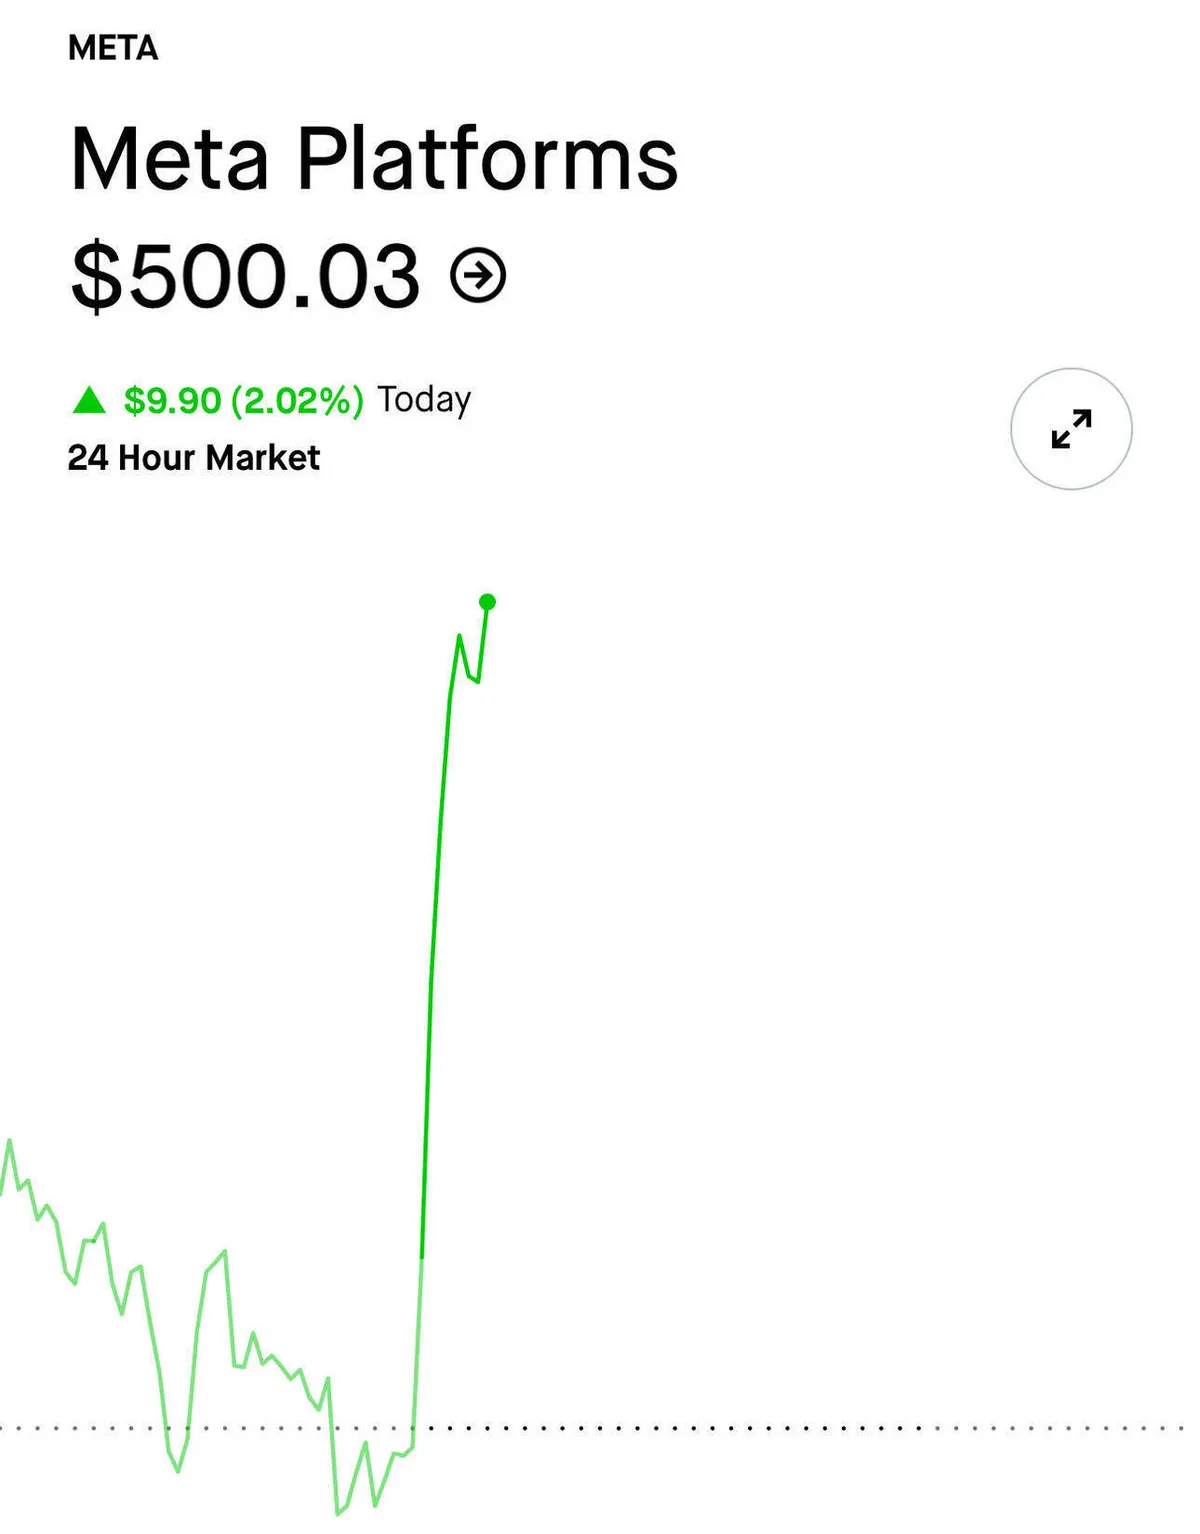The height and width of the screenshot is (1534, 1200).
Task: Click the Today time range label
Action: [x=424, y=400]
